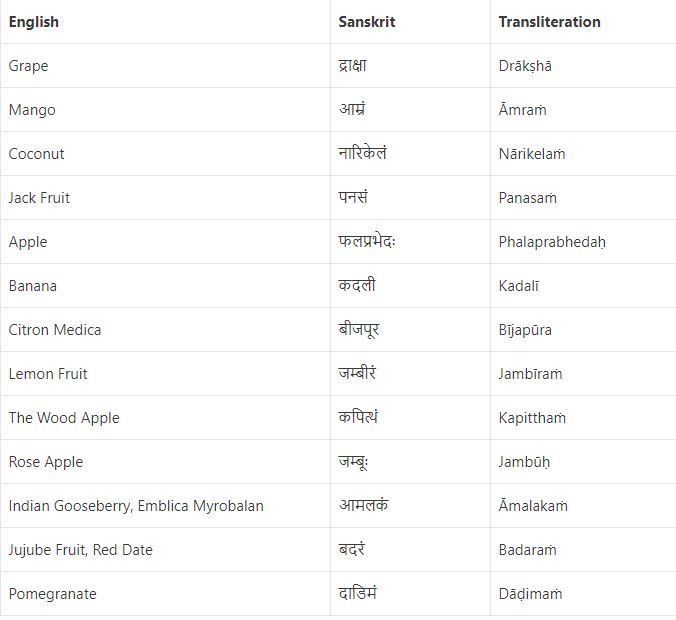Click the transliteration Drākṣhā
The height and width of the screenshot is (620, 676).
(x=525, y=66)
